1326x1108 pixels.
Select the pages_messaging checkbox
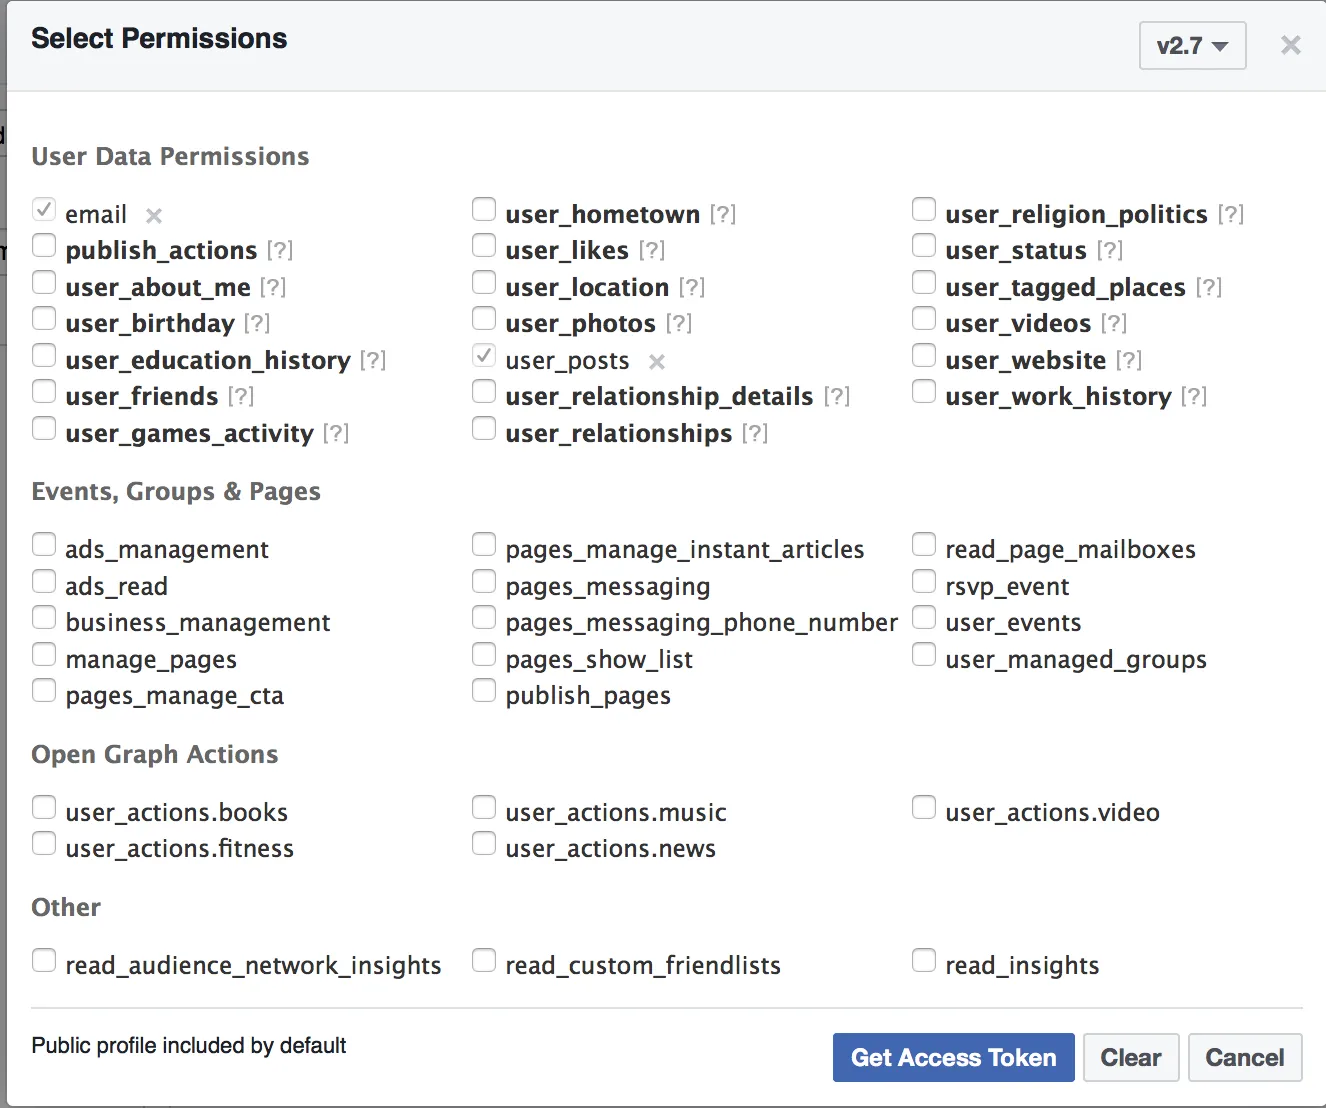click(484, 582)
